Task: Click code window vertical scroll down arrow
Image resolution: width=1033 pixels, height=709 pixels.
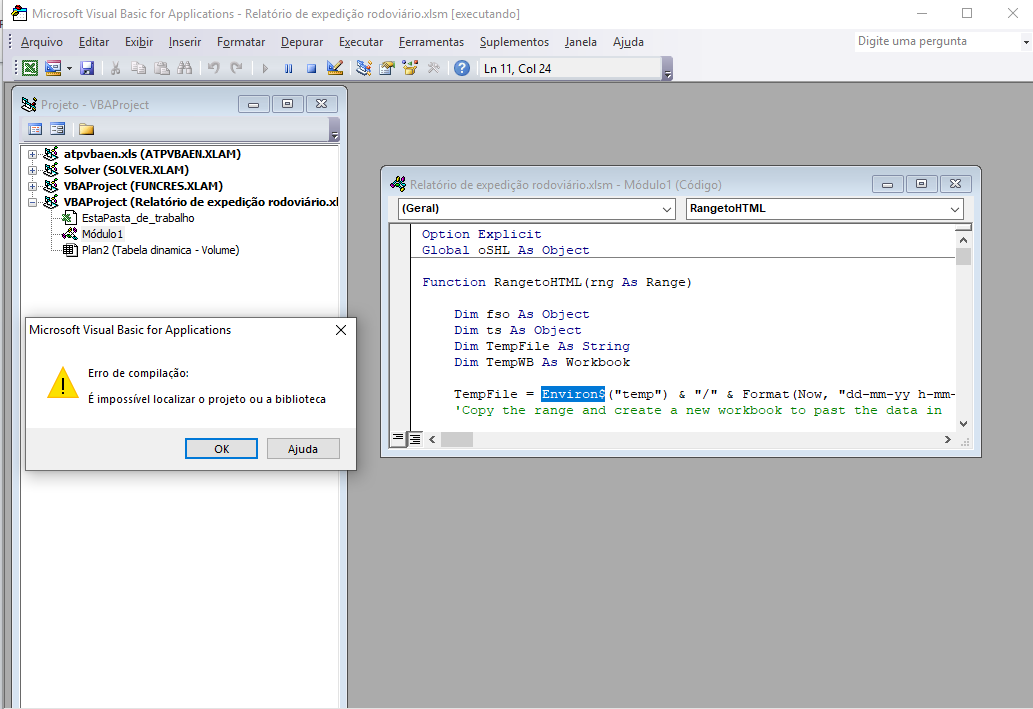Action: [963, 424]
